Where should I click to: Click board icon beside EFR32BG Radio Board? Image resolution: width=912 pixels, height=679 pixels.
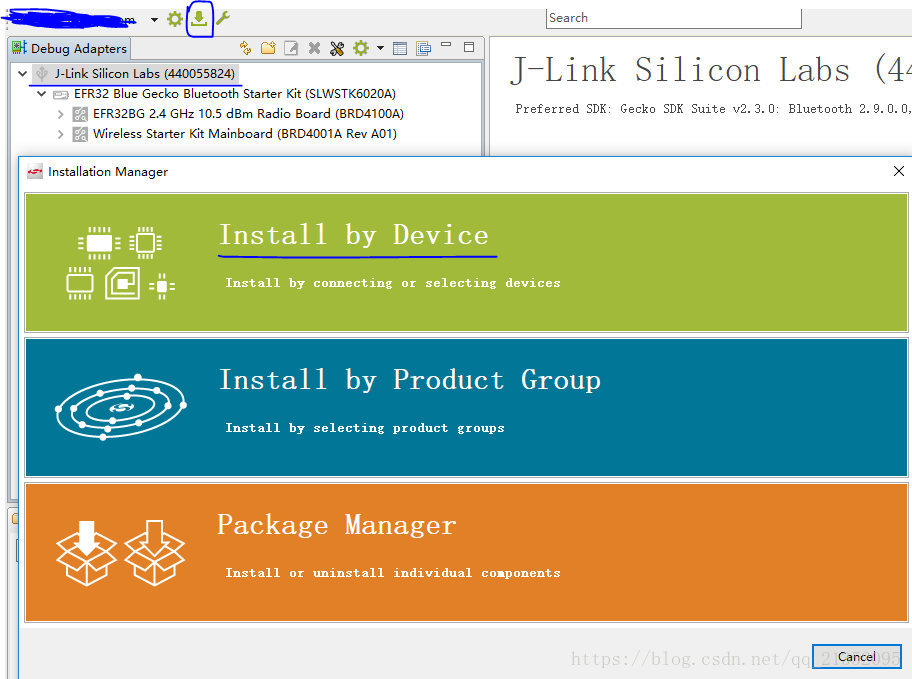(80, 114)
